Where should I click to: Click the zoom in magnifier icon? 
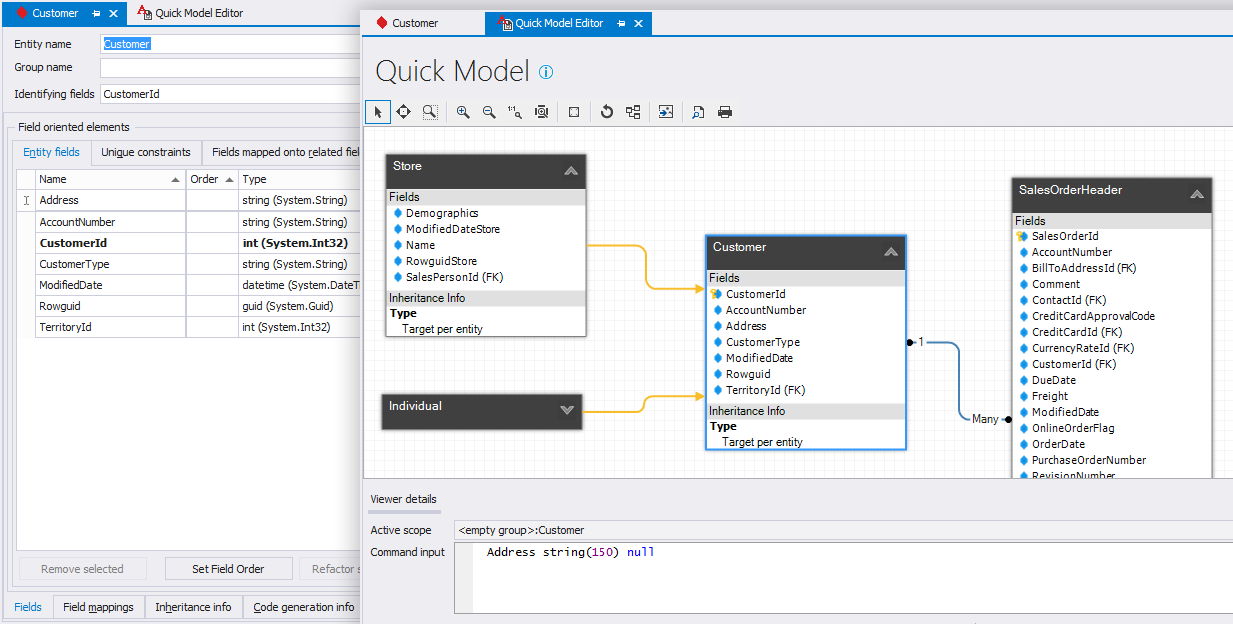click(x=463, y=112)
